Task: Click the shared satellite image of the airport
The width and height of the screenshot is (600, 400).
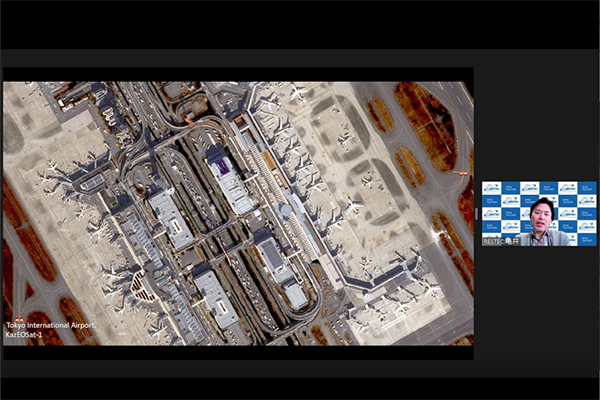Action: point(238,213)
